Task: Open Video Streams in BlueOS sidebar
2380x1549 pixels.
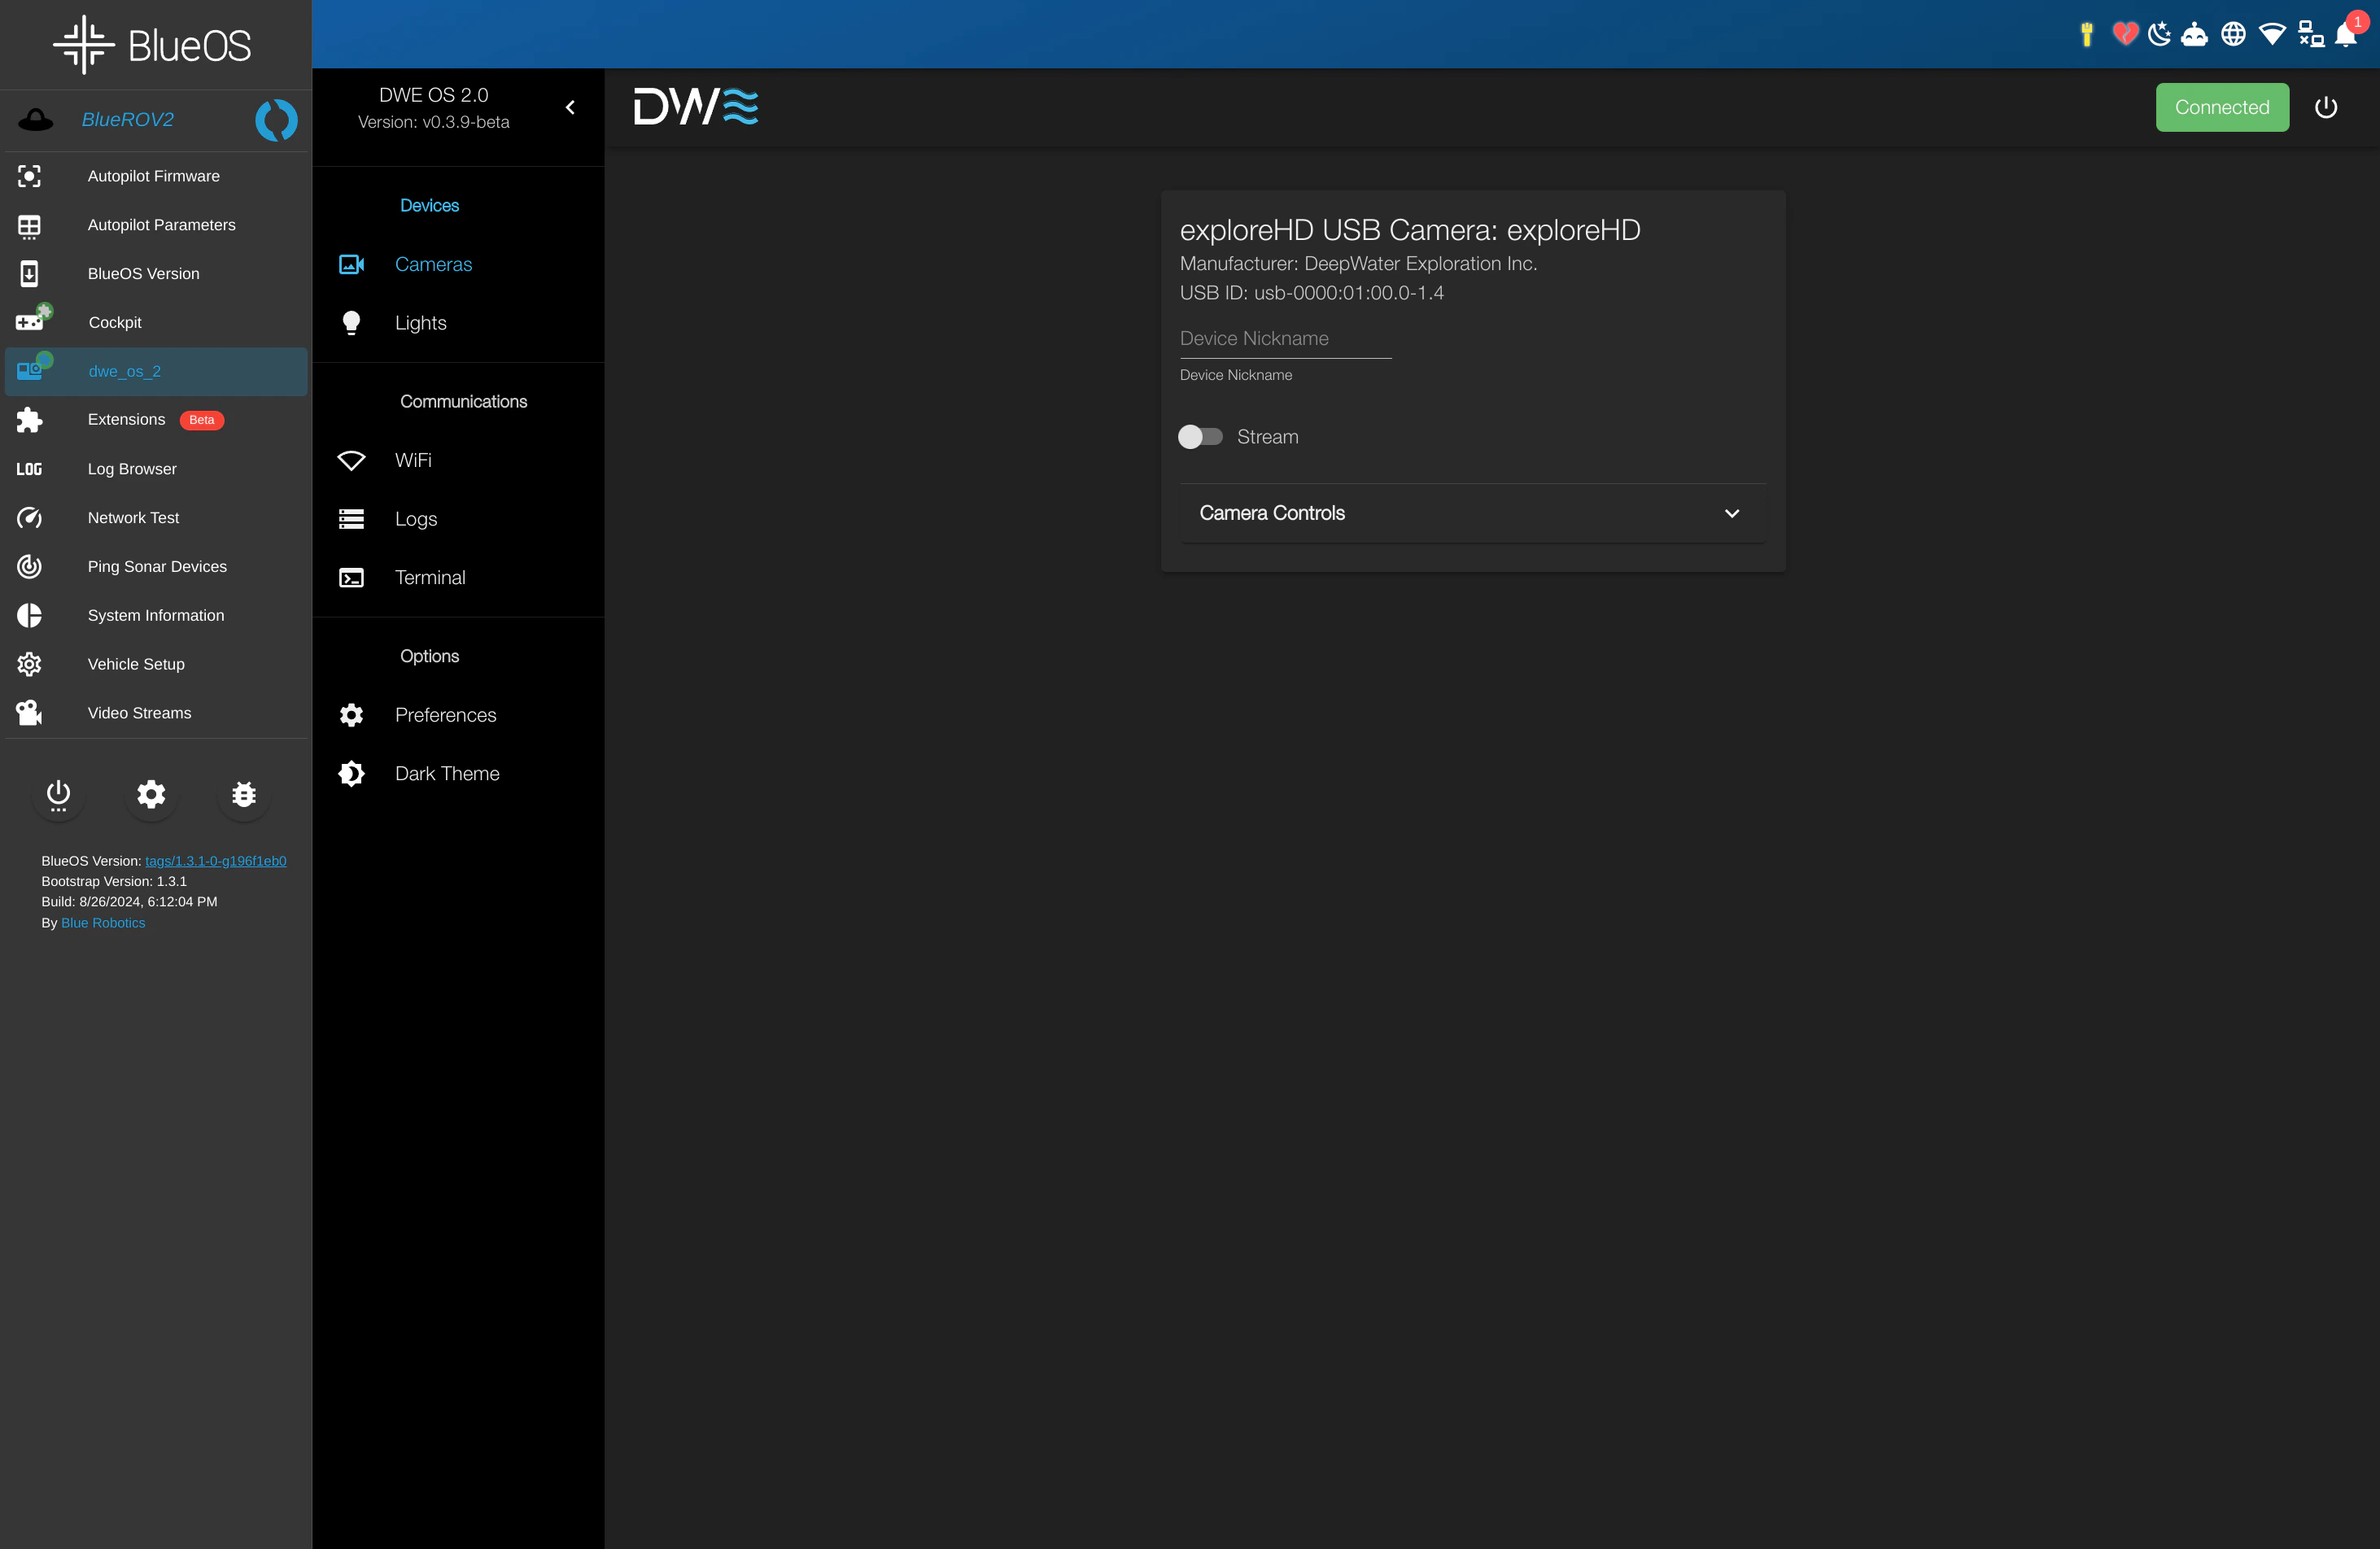Action: coord(139,713)
